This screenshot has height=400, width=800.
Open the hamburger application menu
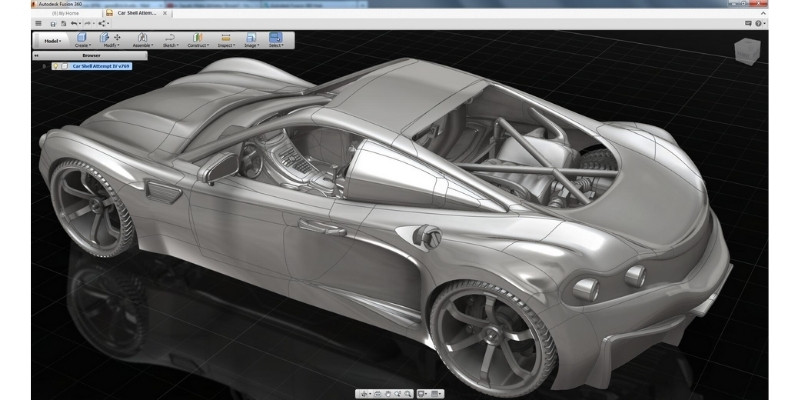tap(38, 23)
